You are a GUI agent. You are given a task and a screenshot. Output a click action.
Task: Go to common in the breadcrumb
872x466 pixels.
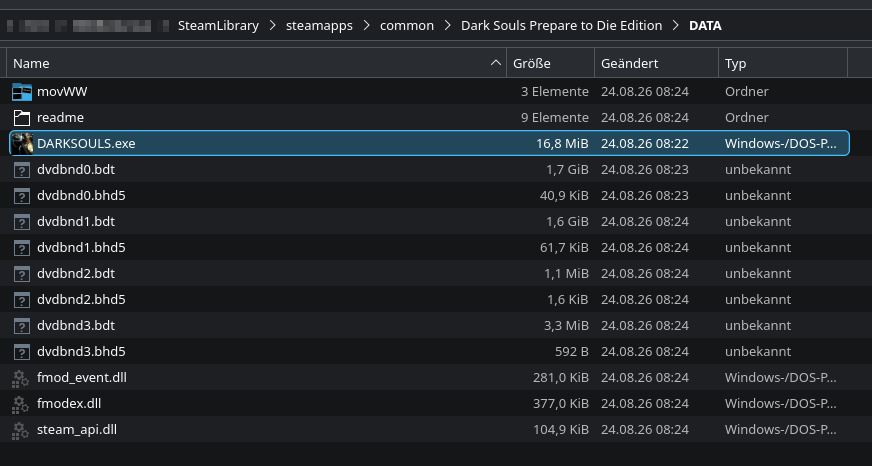point(407,26)
